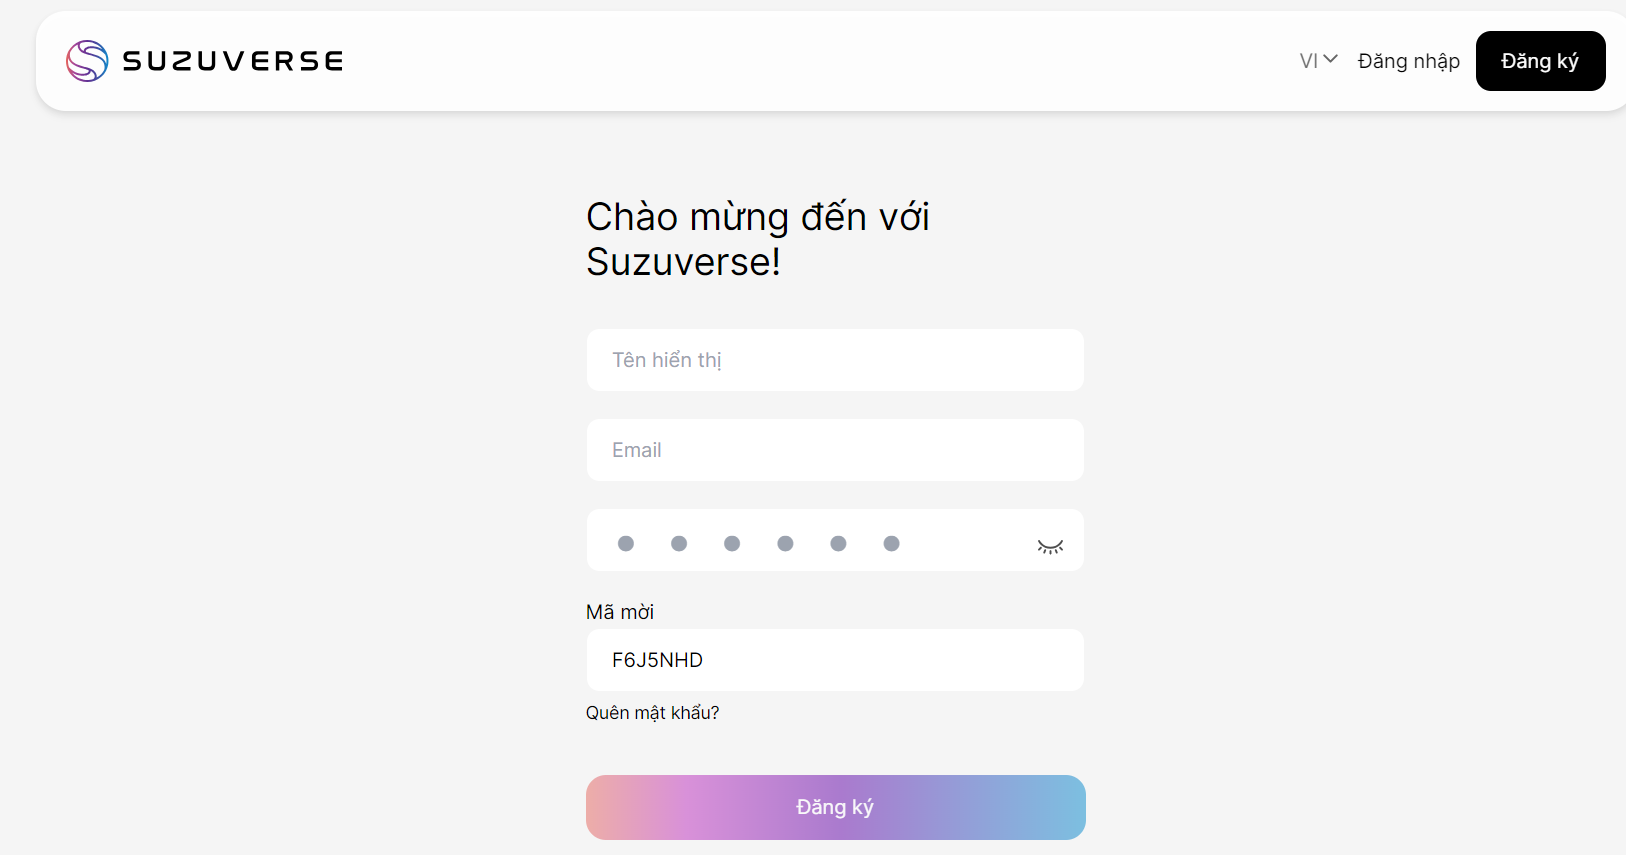Click the last password dot
The height and width of the screenshot is (855, 1626).
point(891,543)
